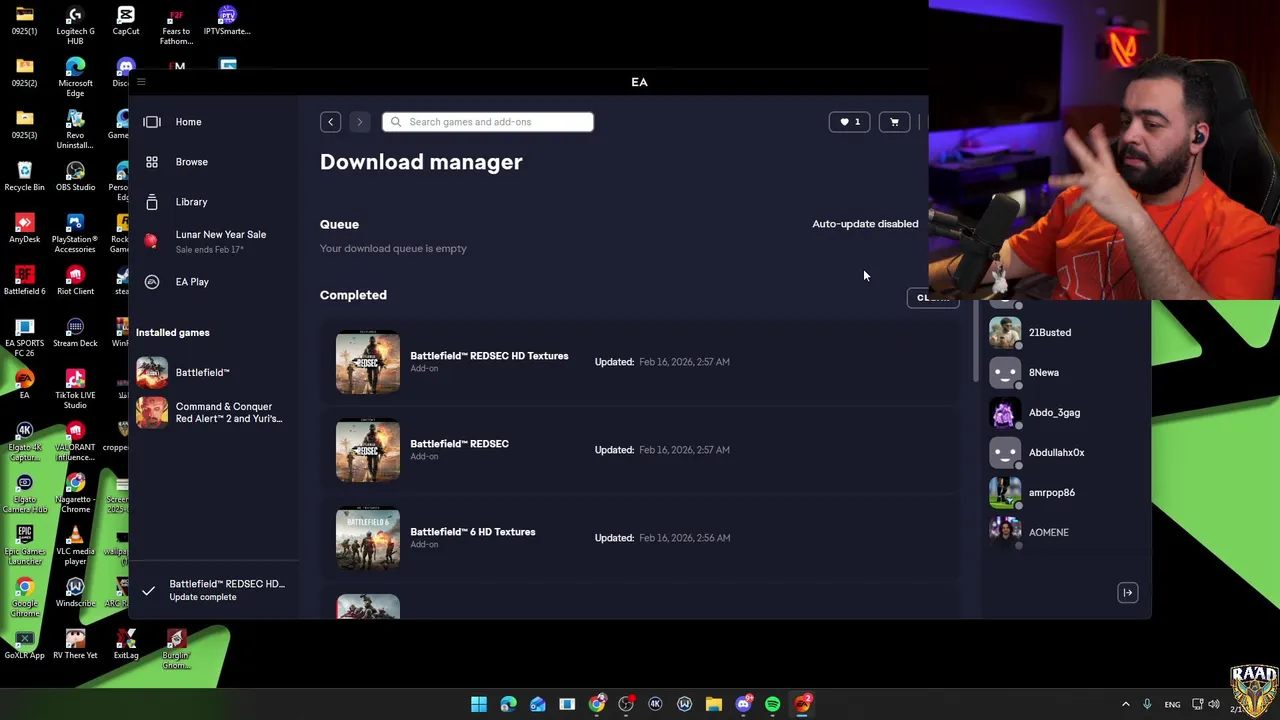The height and width of the screenshot is (720, 1280).
Task: Open Recycle Bin on desktop
Action: click(x=25, y=176)
